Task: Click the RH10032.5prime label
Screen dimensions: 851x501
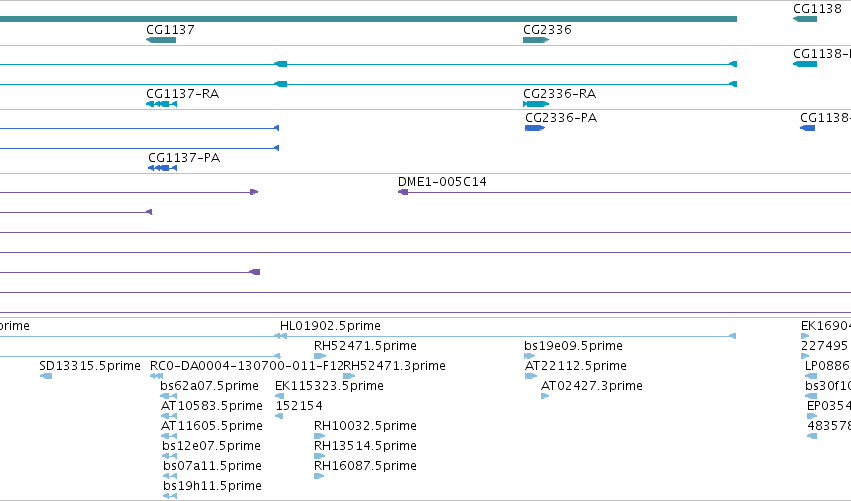Action: coord(365,426)
